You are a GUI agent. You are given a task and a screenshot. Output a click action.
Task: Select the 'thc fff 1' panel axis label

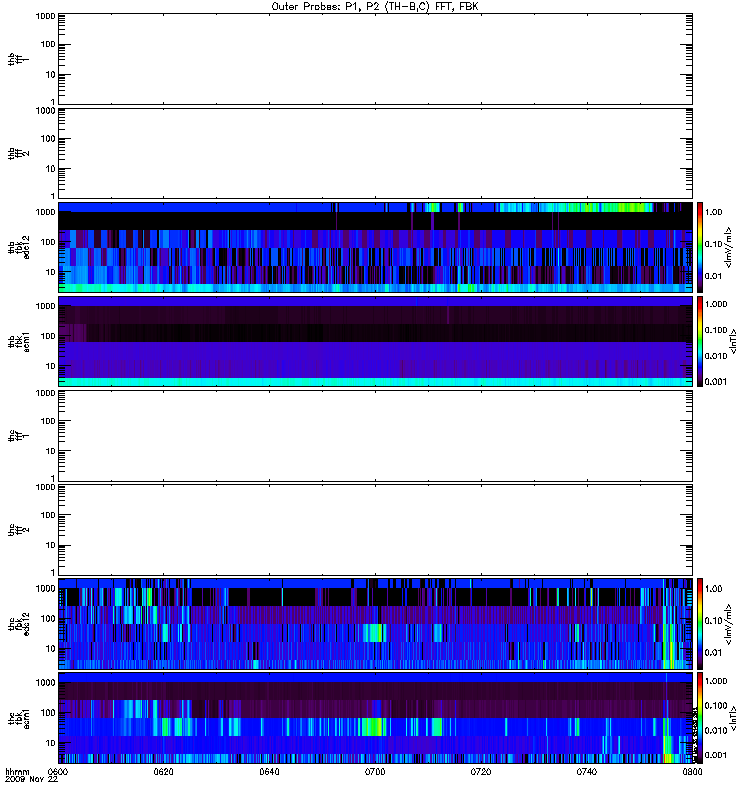tap(18, 436)
